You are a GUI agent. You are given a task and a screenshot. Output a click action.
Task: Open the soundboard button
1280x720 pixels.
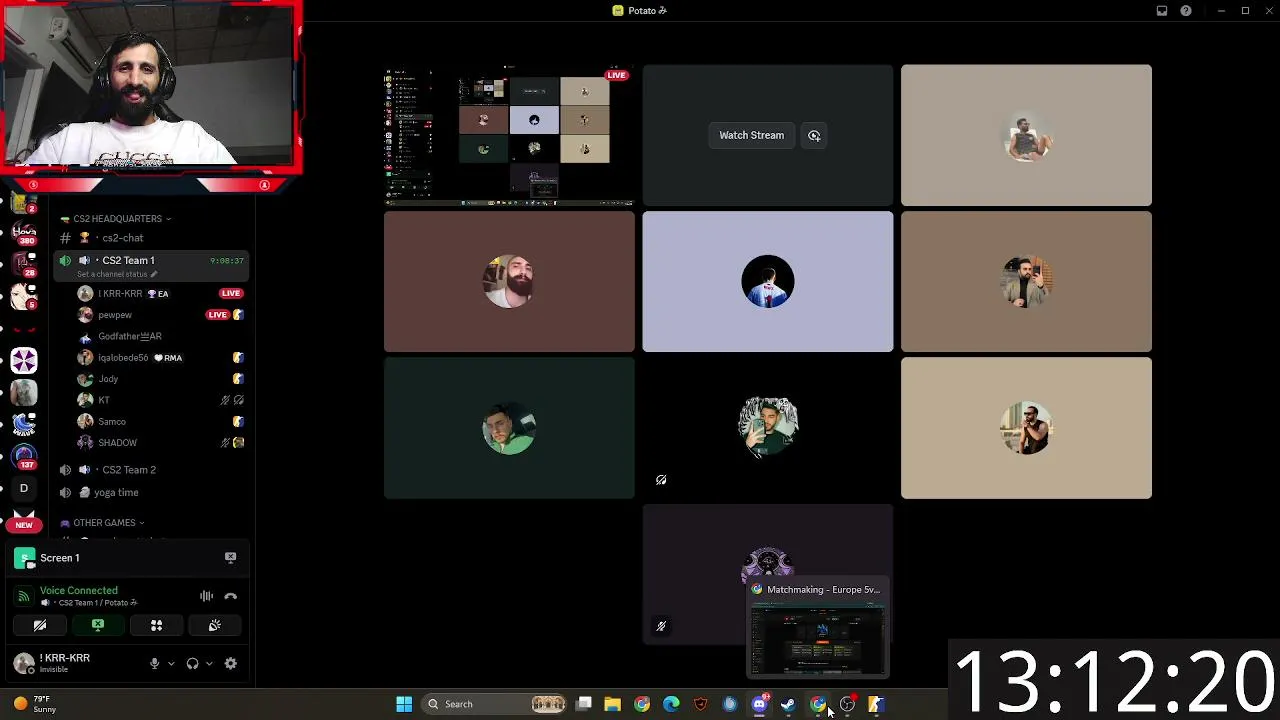(x=214, y=625)
